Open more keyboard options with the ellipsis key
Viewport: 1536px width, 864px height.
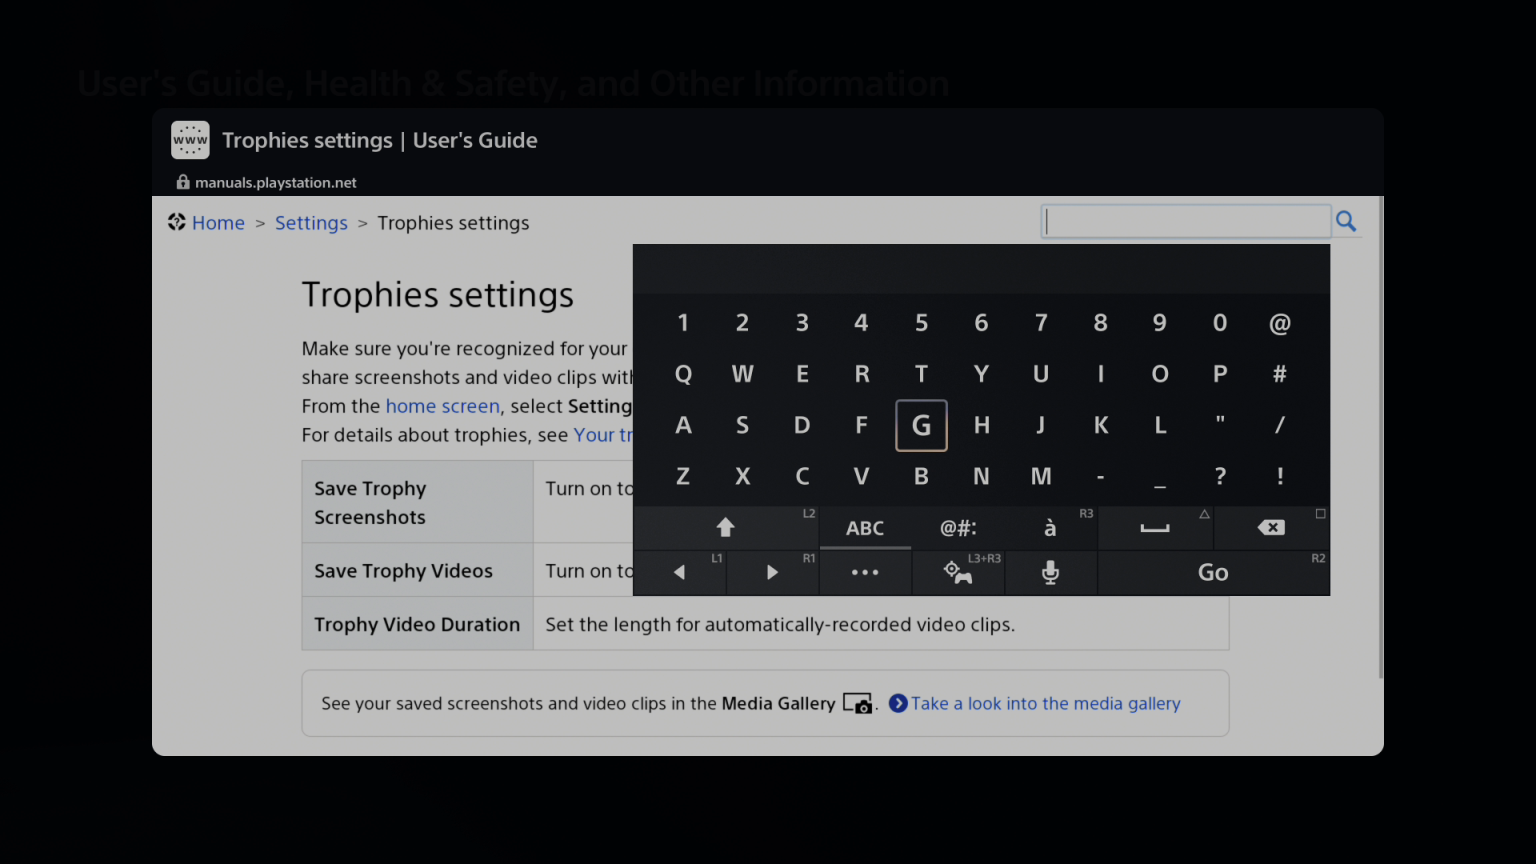[865, 572]
